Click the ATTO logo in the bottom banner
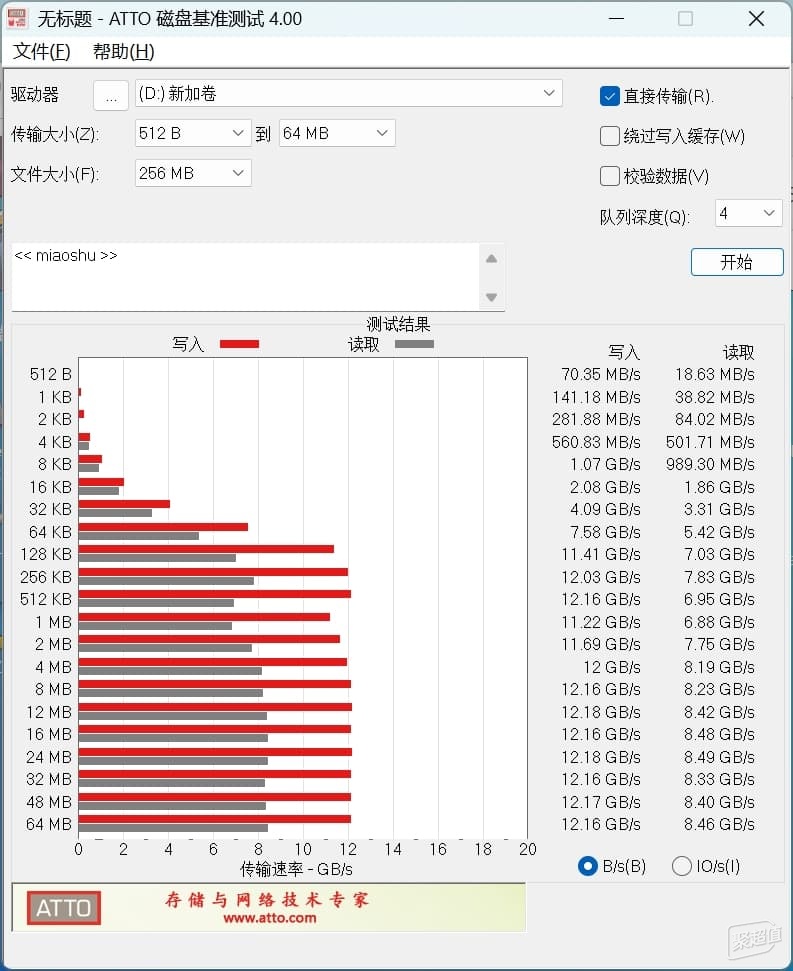 [64, 908]
